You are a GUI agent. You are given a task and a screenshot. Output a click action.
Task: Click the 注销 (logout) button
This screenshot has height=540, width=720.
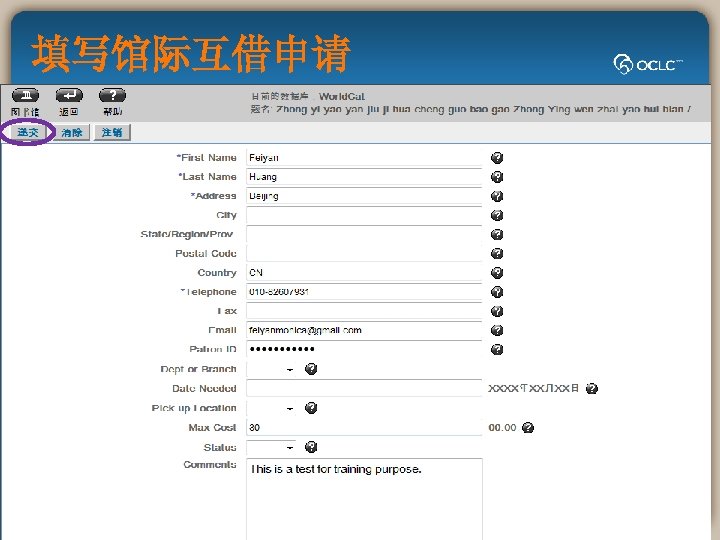(x=112, y=133)
